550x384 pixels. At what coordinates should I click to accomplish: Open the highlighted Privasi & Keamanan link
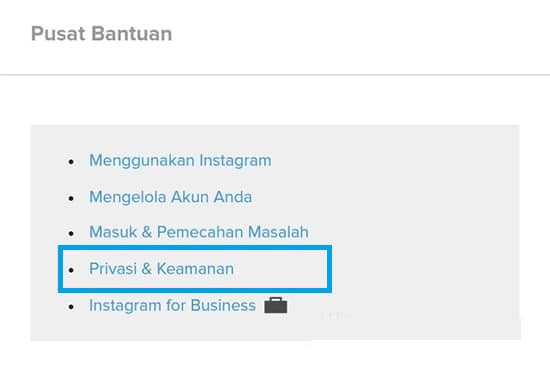tap(161, 269)
